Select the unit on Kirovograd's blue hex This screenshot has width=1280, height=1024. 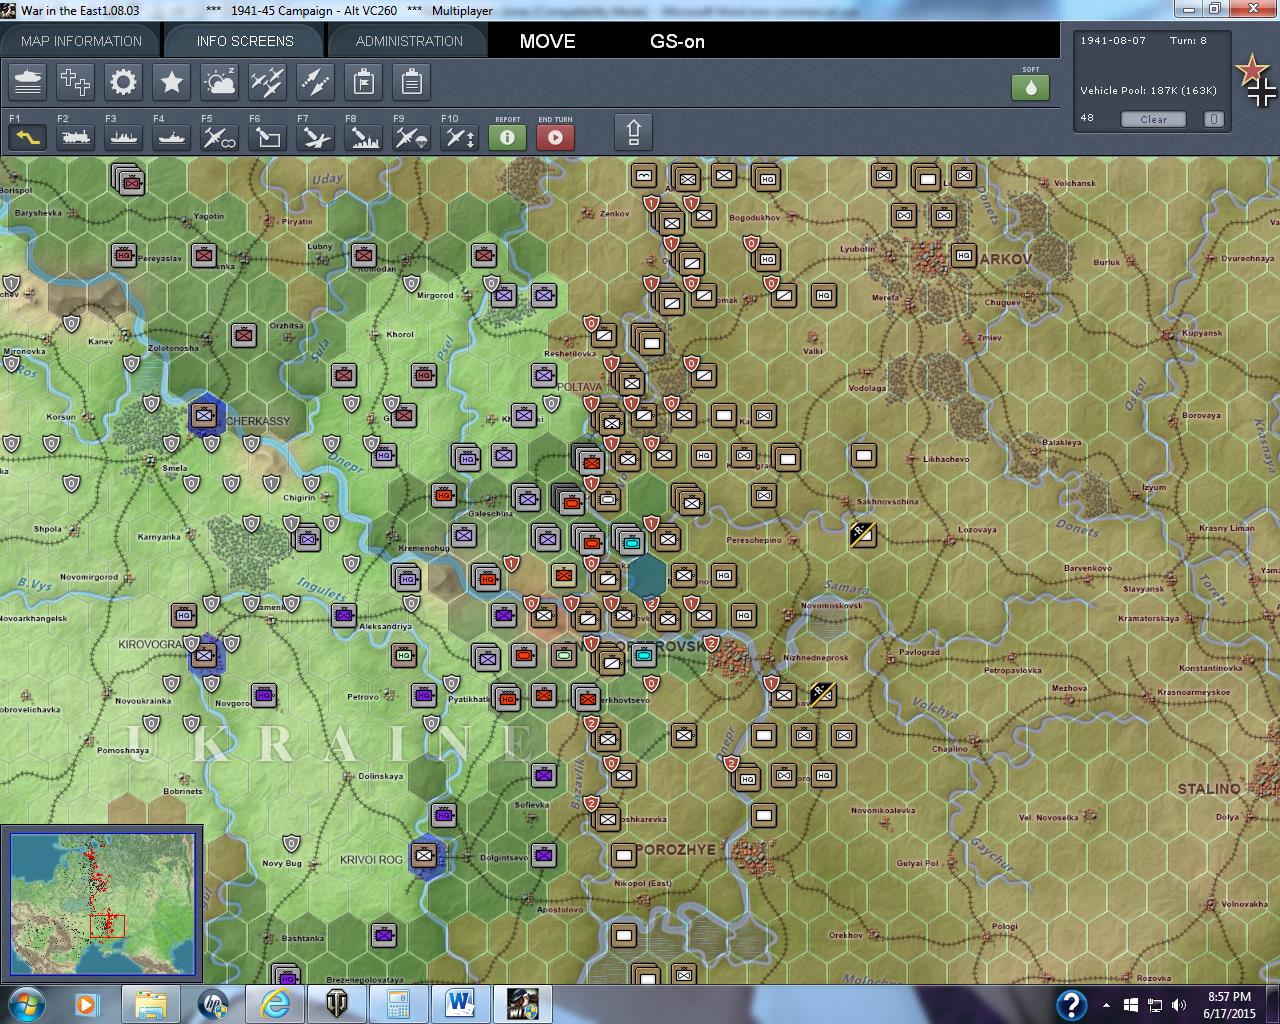coord(204,655)
